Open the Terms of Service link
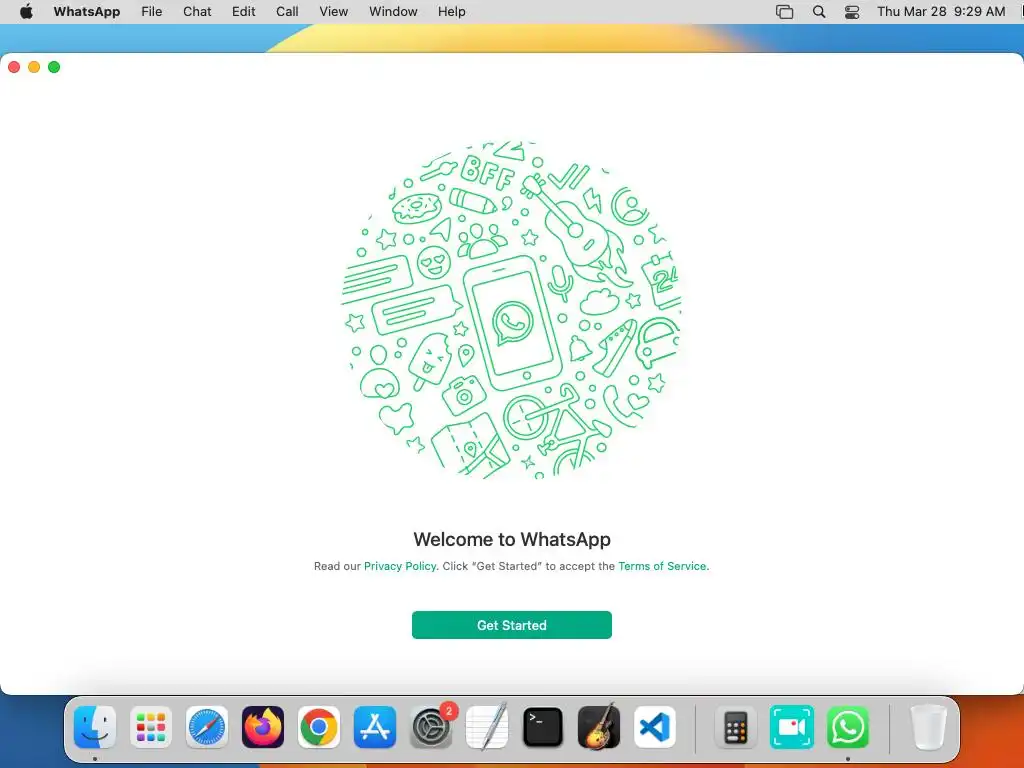The image size is (1024, 768). [x=662, y=566]
